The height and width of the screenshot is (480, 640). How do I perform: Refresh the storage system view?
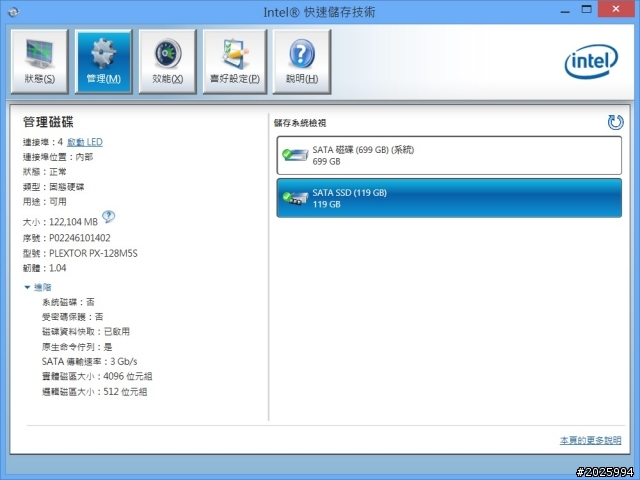(x=615, y=122)
